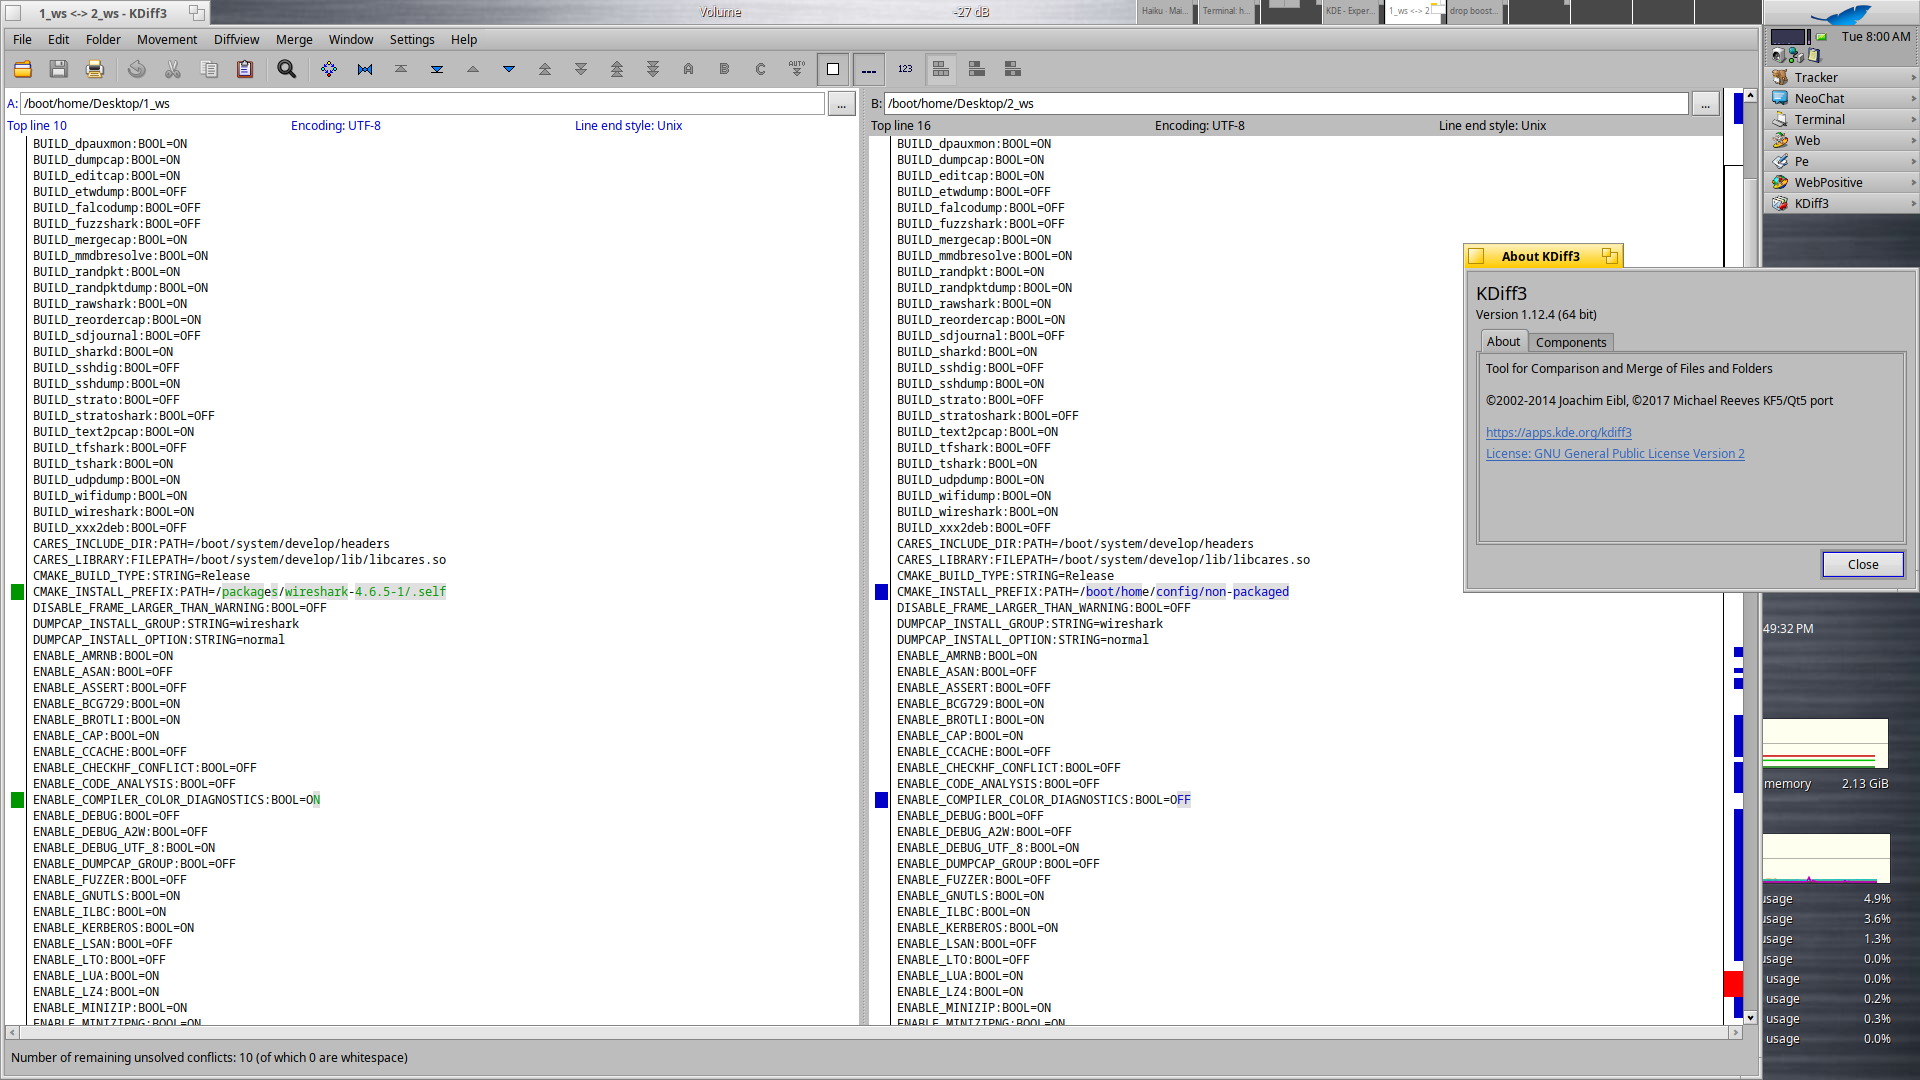Go to previous delta single up arrow
The height and width of the screenshot is (1080, 1920).
[x=473, y=69]
